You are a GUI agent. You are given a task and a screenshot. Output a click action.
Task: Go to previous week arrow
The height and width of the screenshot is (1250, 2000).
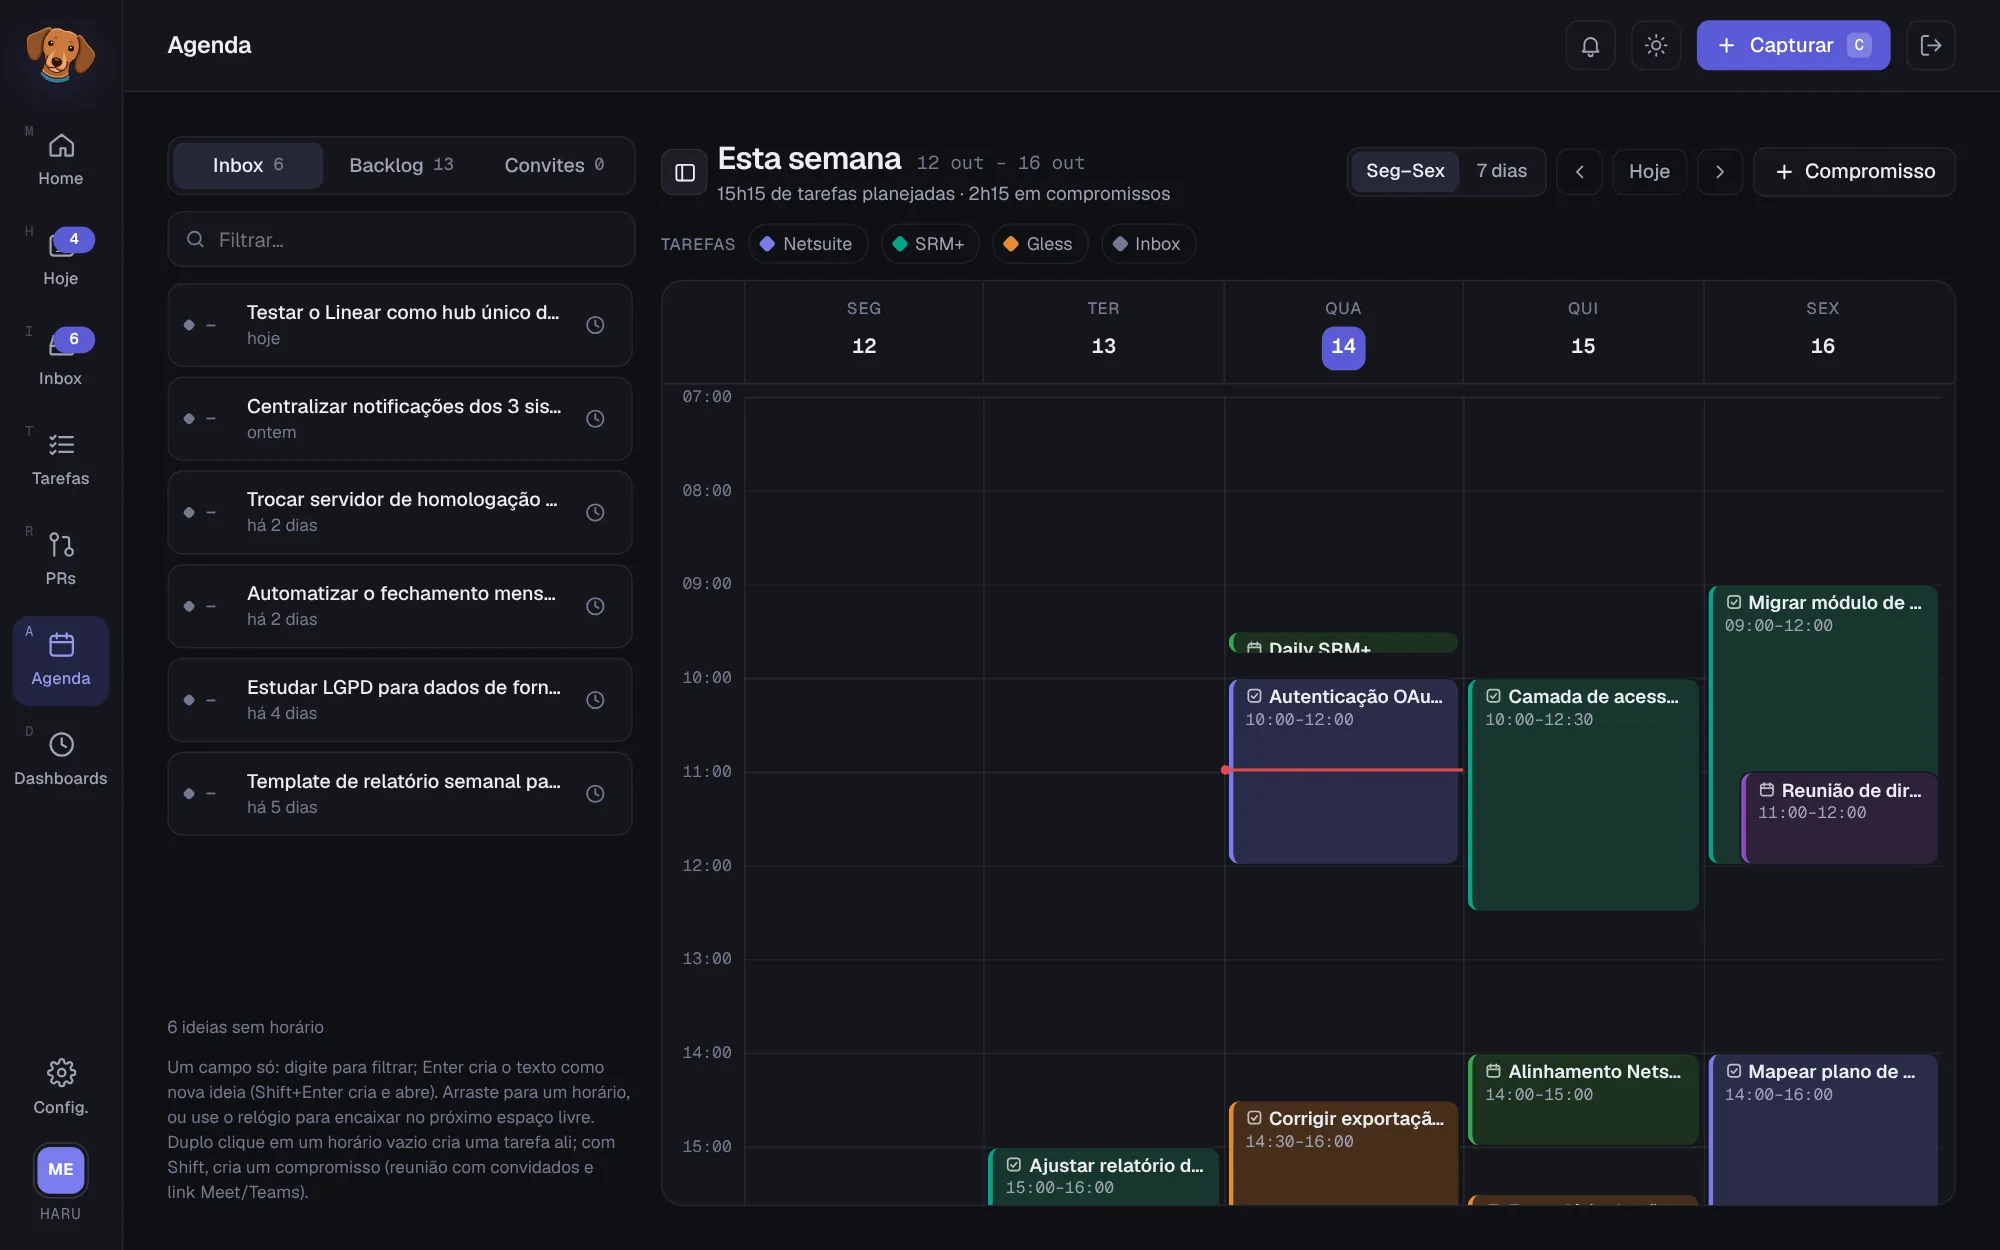(x=1580, y=172)
